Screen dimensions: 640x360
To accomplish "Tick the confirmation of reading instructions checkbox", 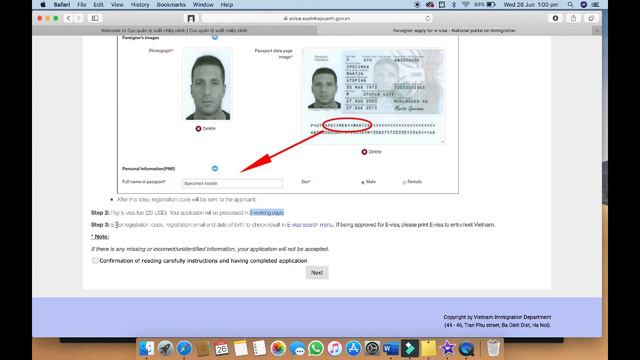I will click(x=95, y=260).
